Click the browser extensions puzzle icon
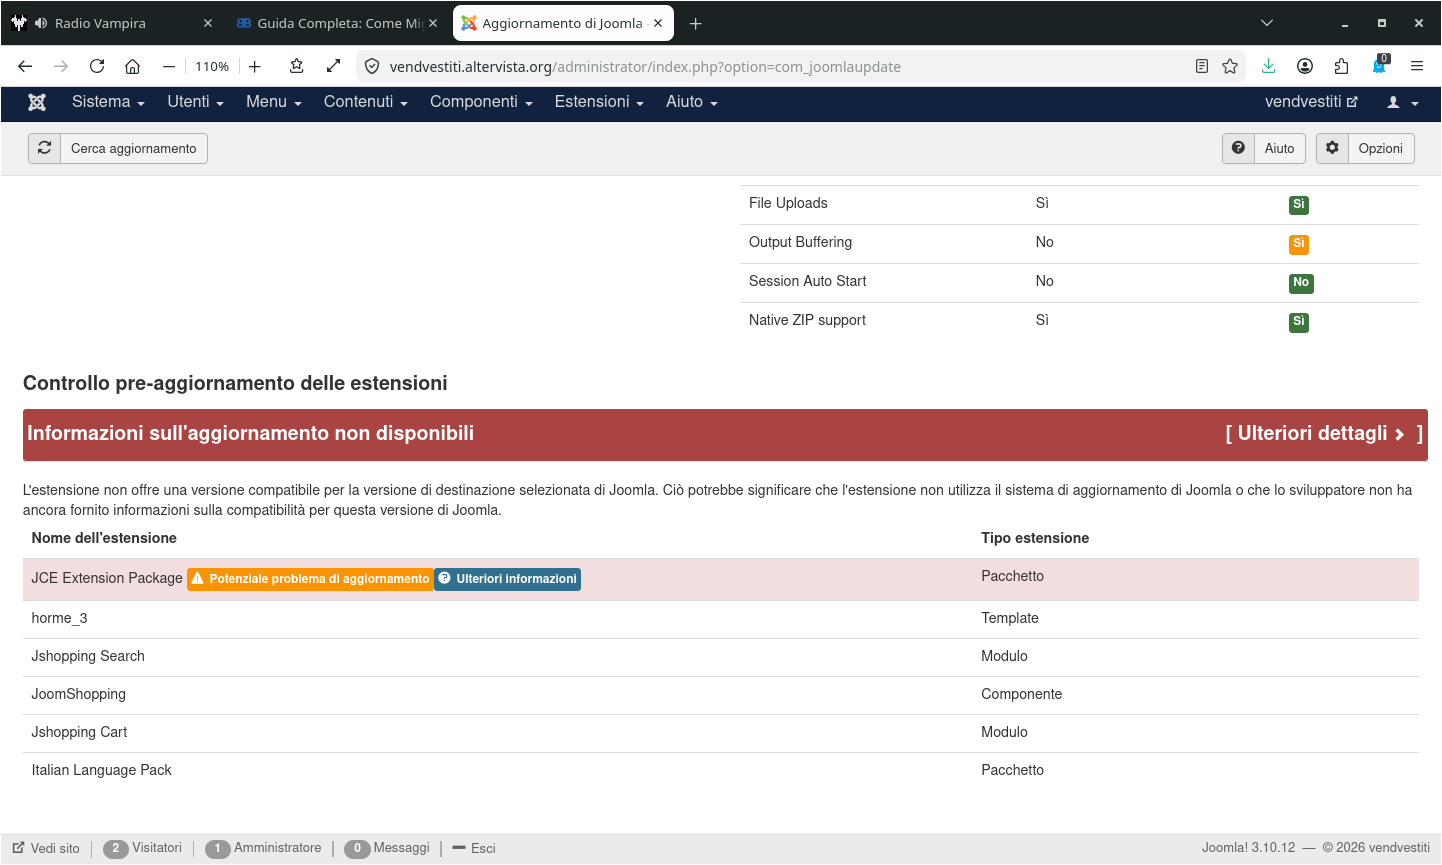 [x=1341, y=65]
